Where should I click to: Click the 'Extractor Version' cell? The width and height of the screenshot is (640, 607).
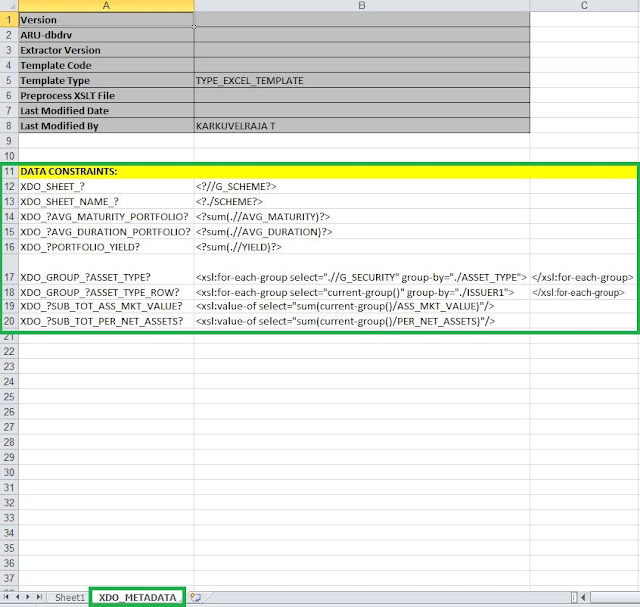[x=106, y=50]
